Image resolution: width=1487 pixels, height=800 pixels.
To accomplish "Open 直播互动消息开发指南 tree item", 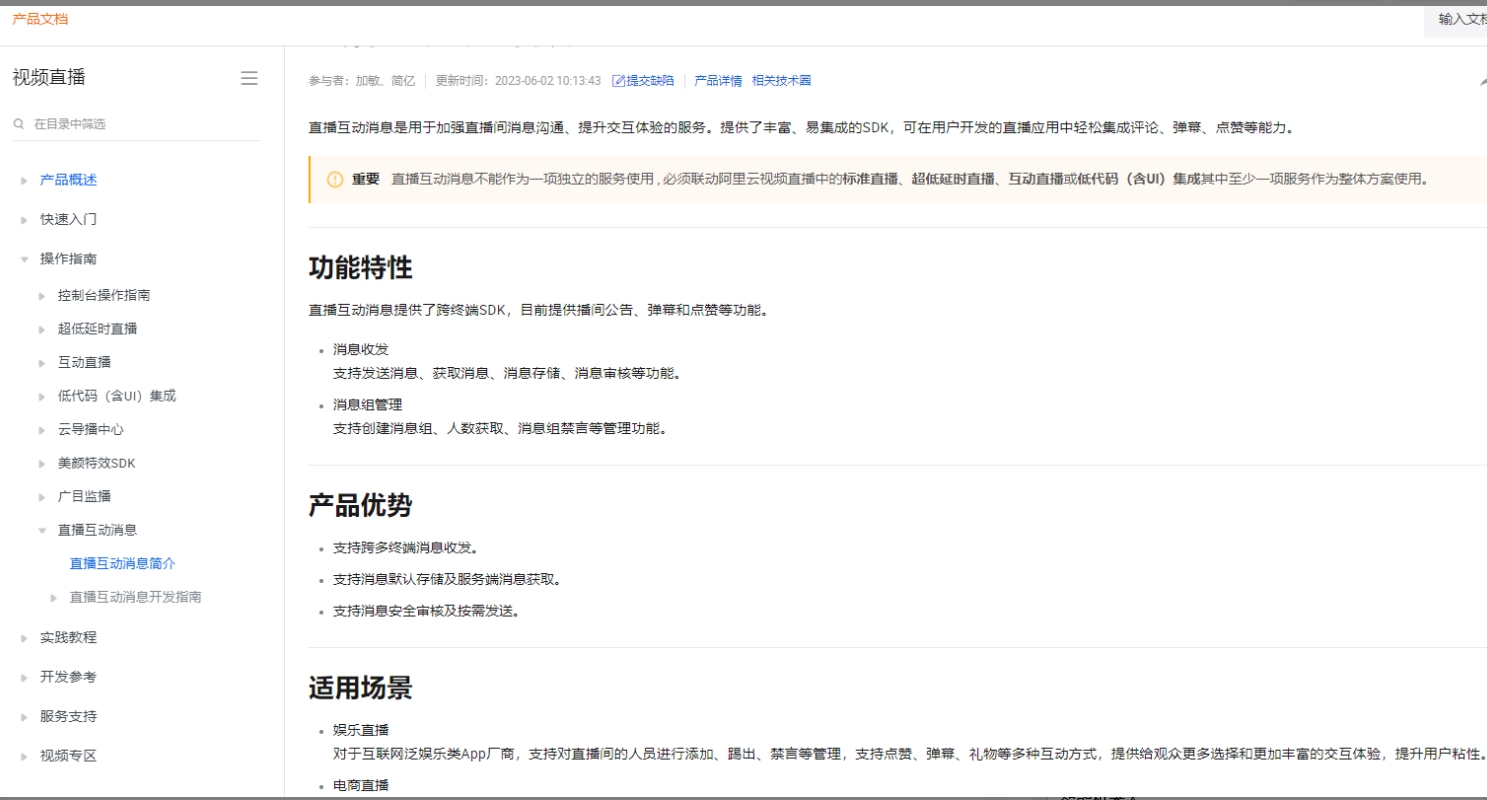I will coord(135,597).
